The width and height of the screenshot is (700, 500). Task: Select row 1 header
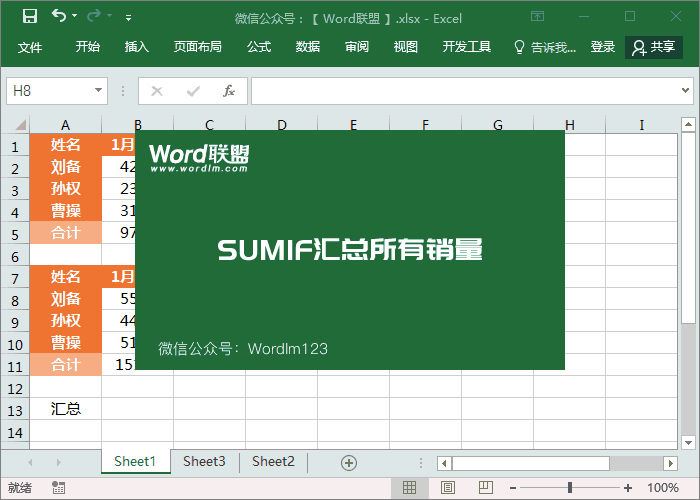[15, 146]
